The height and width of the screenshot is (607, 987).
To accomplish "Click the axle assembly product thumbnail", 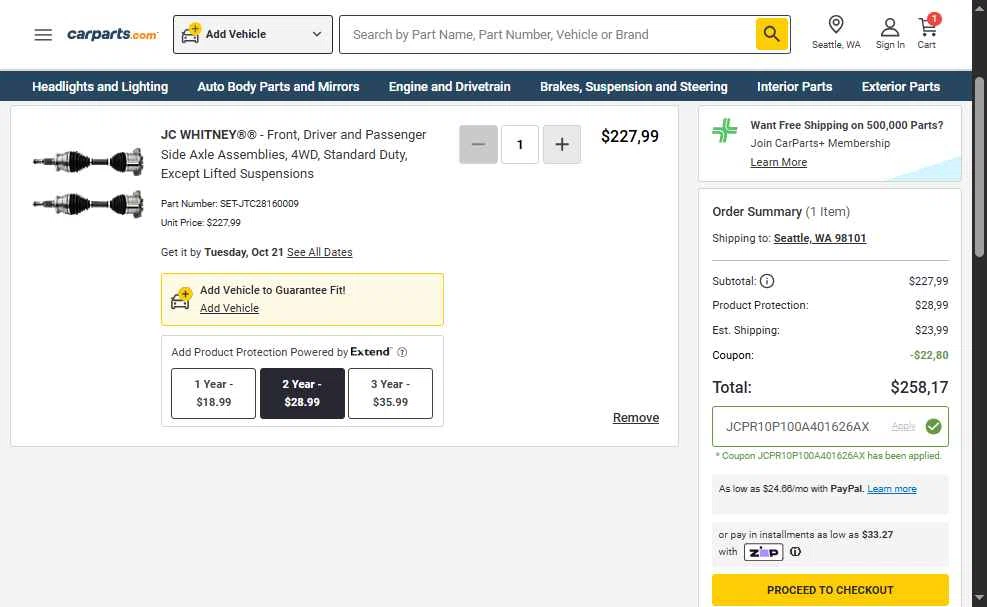I will click(88, 183).
